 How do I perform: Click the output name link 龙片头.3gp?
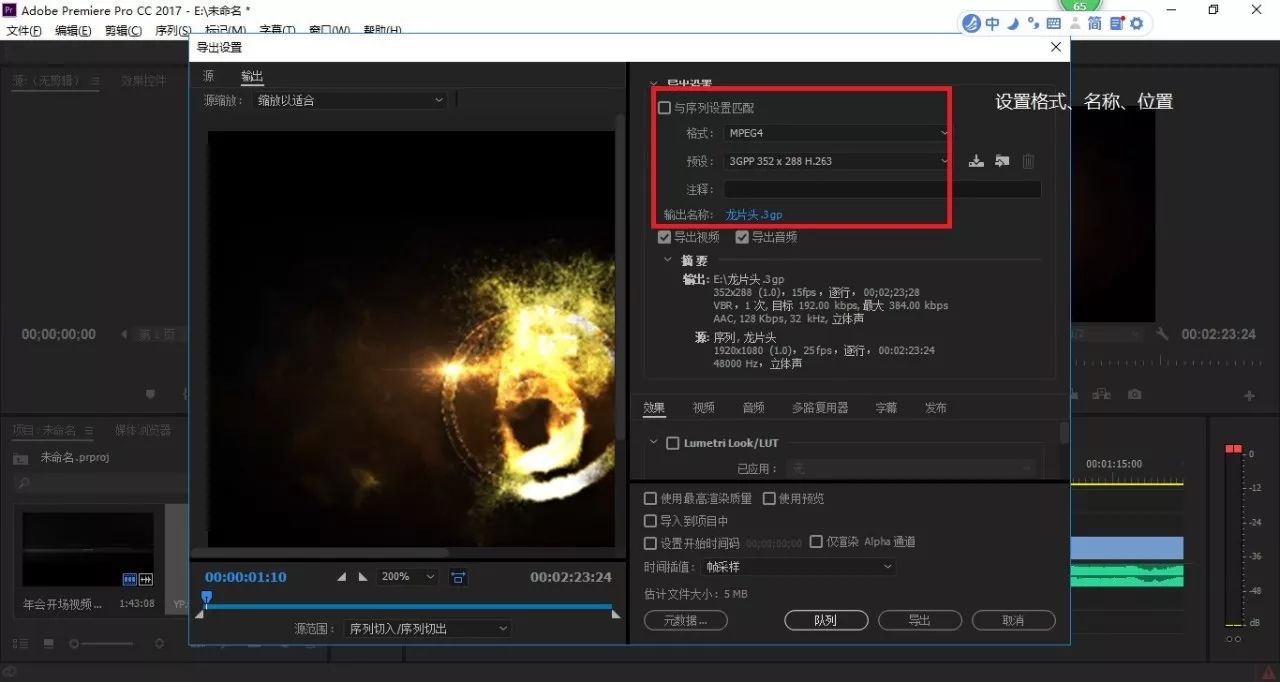[x=754, y=214]
